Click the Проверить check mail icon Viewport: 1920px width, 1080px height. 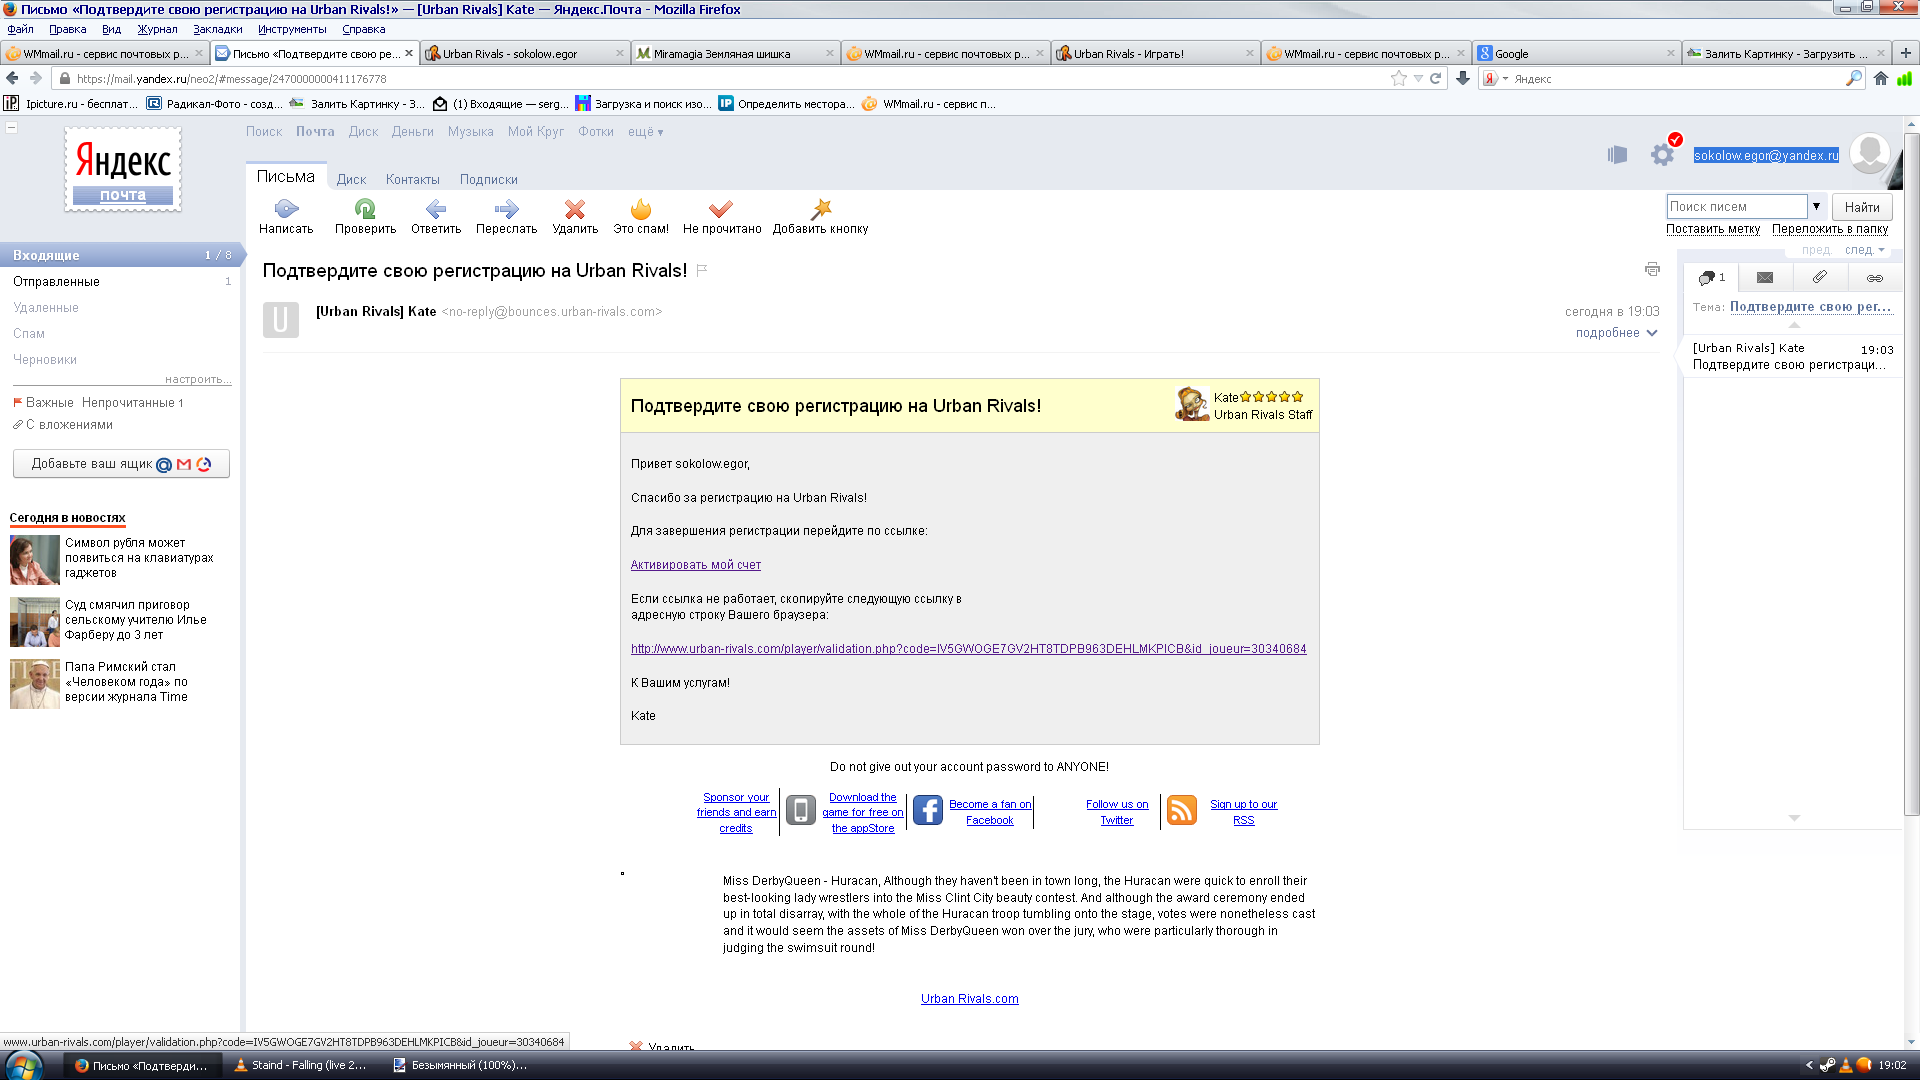365,209
